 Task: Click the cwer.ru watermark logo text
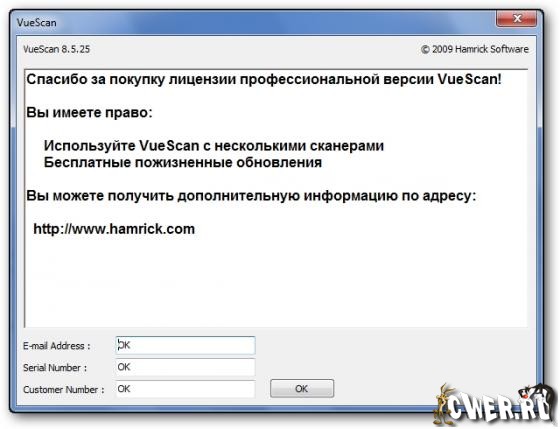coord(500,407)
